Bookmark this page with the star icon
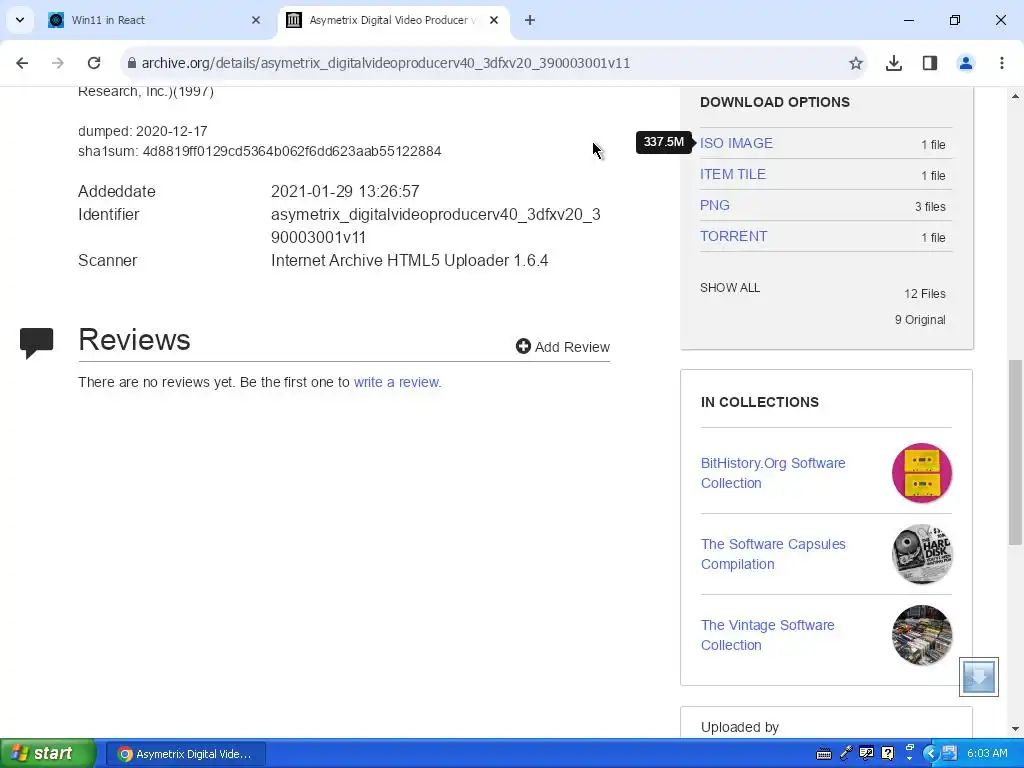The height and width of the screenshot is (768, 1024). [x=856, y=63]
